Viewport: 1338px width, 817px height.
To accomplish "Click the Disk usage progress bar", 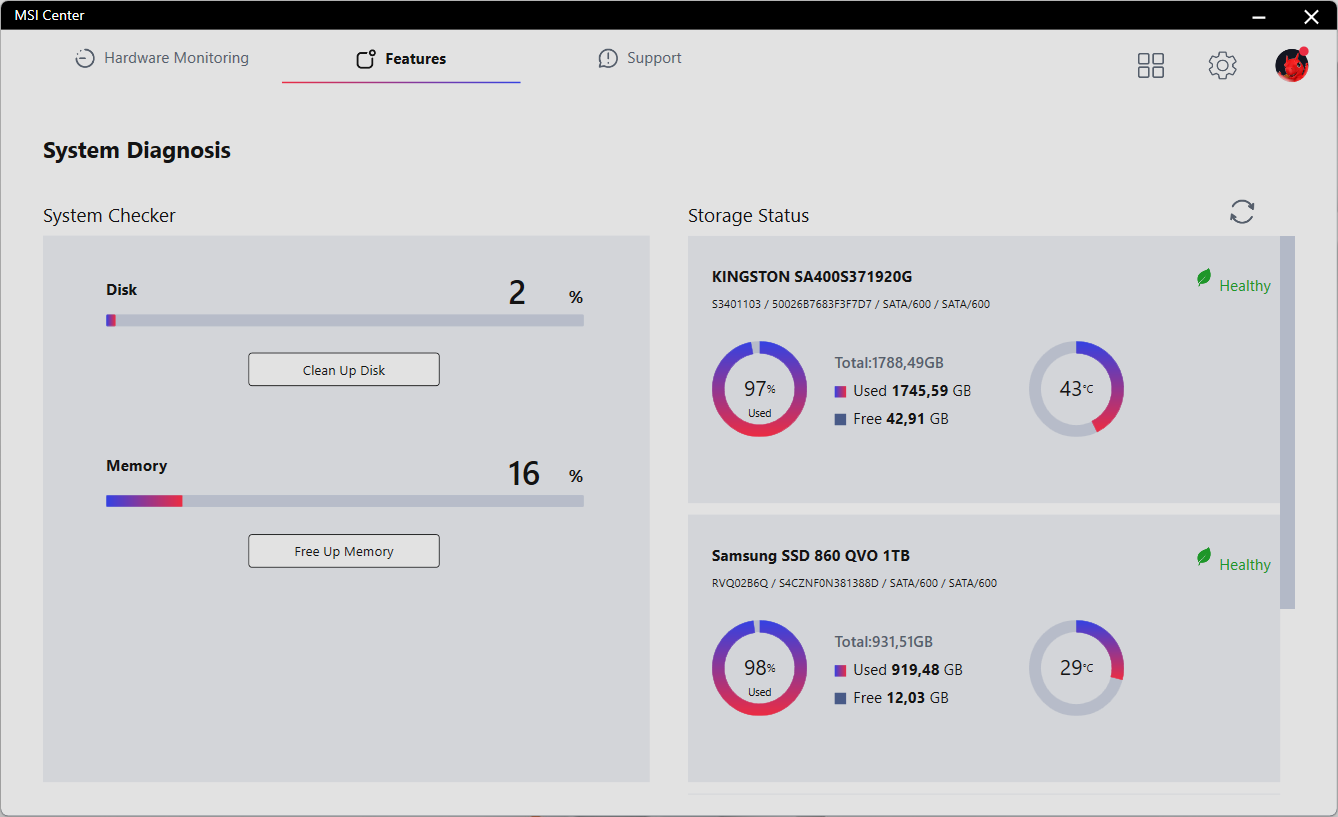I will pyautogui.click(x=345, y=321).
